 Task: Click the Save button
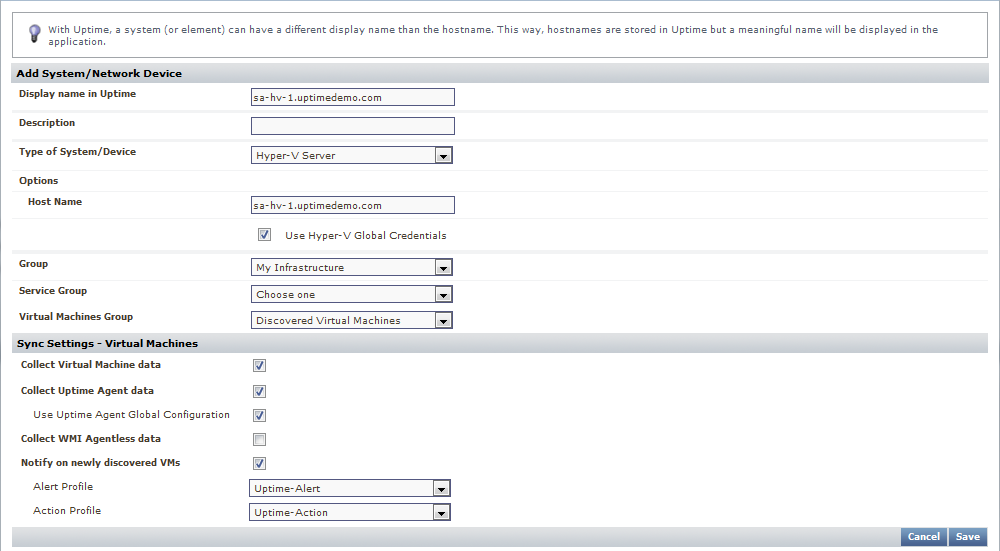click(x=968, y=537)
